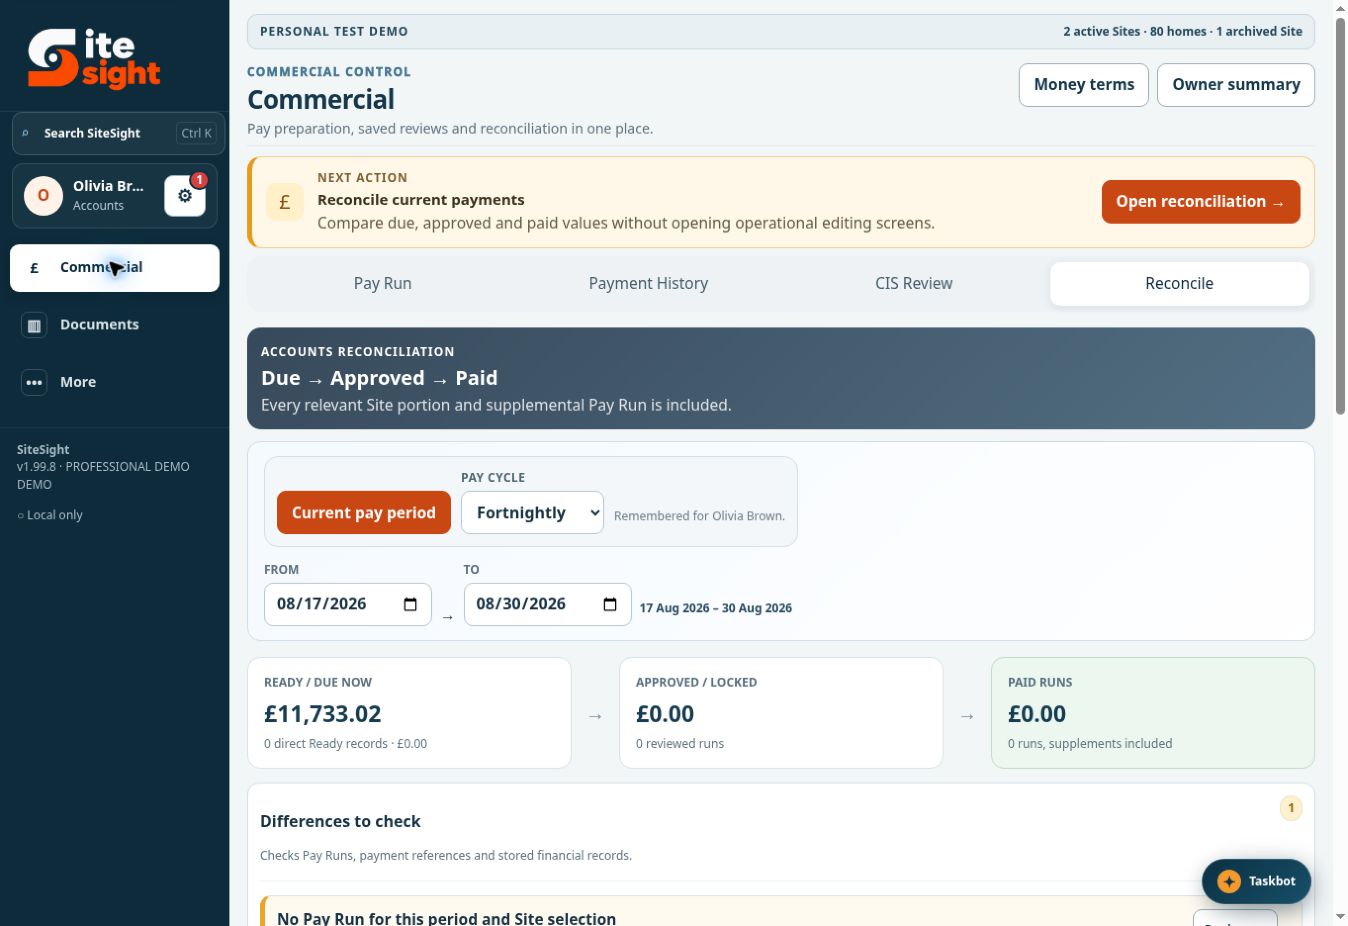Click the pound icon in Next Action banner
Image resolution: width=1348 pixels, height=926 pixels.
coord(285,202)
